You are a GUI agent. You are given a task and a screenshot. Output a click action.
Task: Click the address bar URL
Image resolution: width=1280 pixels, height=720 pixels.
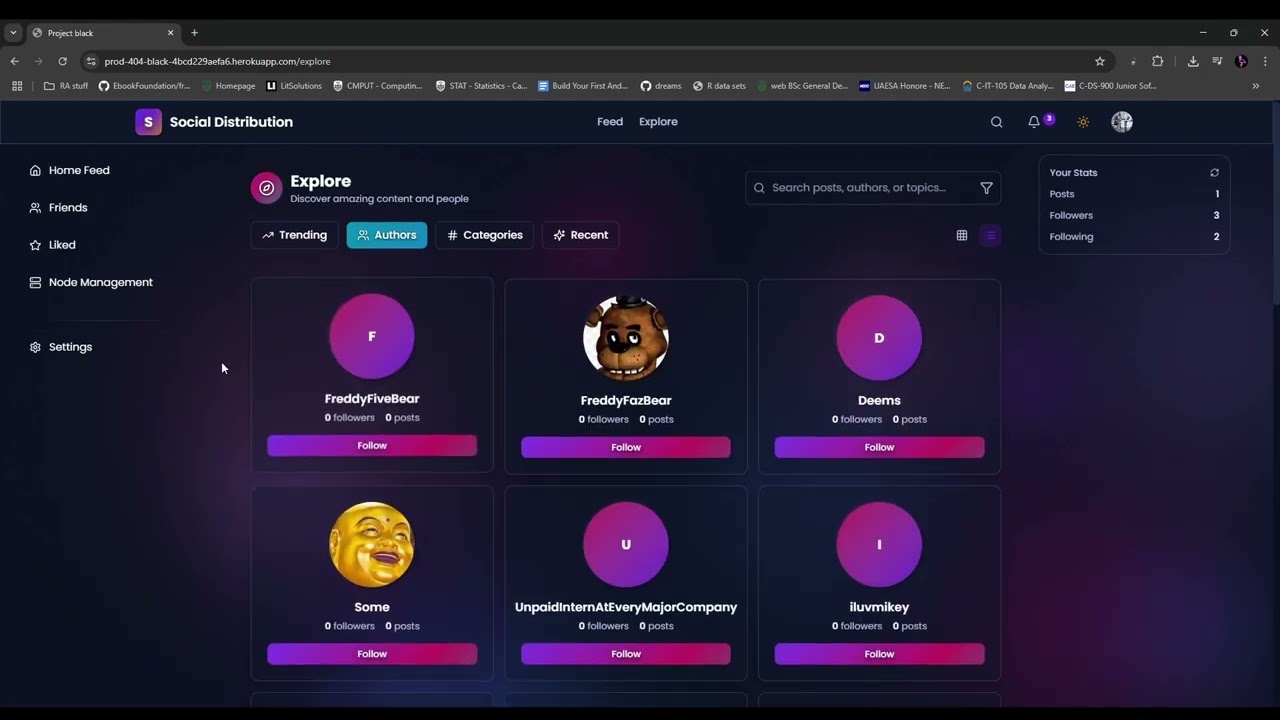pos(217,61)
